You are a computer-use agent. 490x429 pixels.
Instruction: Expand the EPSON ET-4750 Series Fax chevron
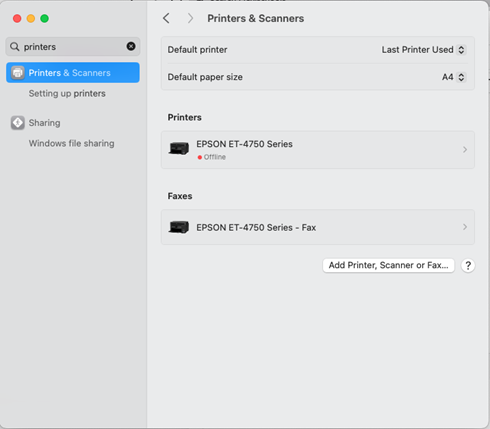pyautogui.click(x=465, y=227)
